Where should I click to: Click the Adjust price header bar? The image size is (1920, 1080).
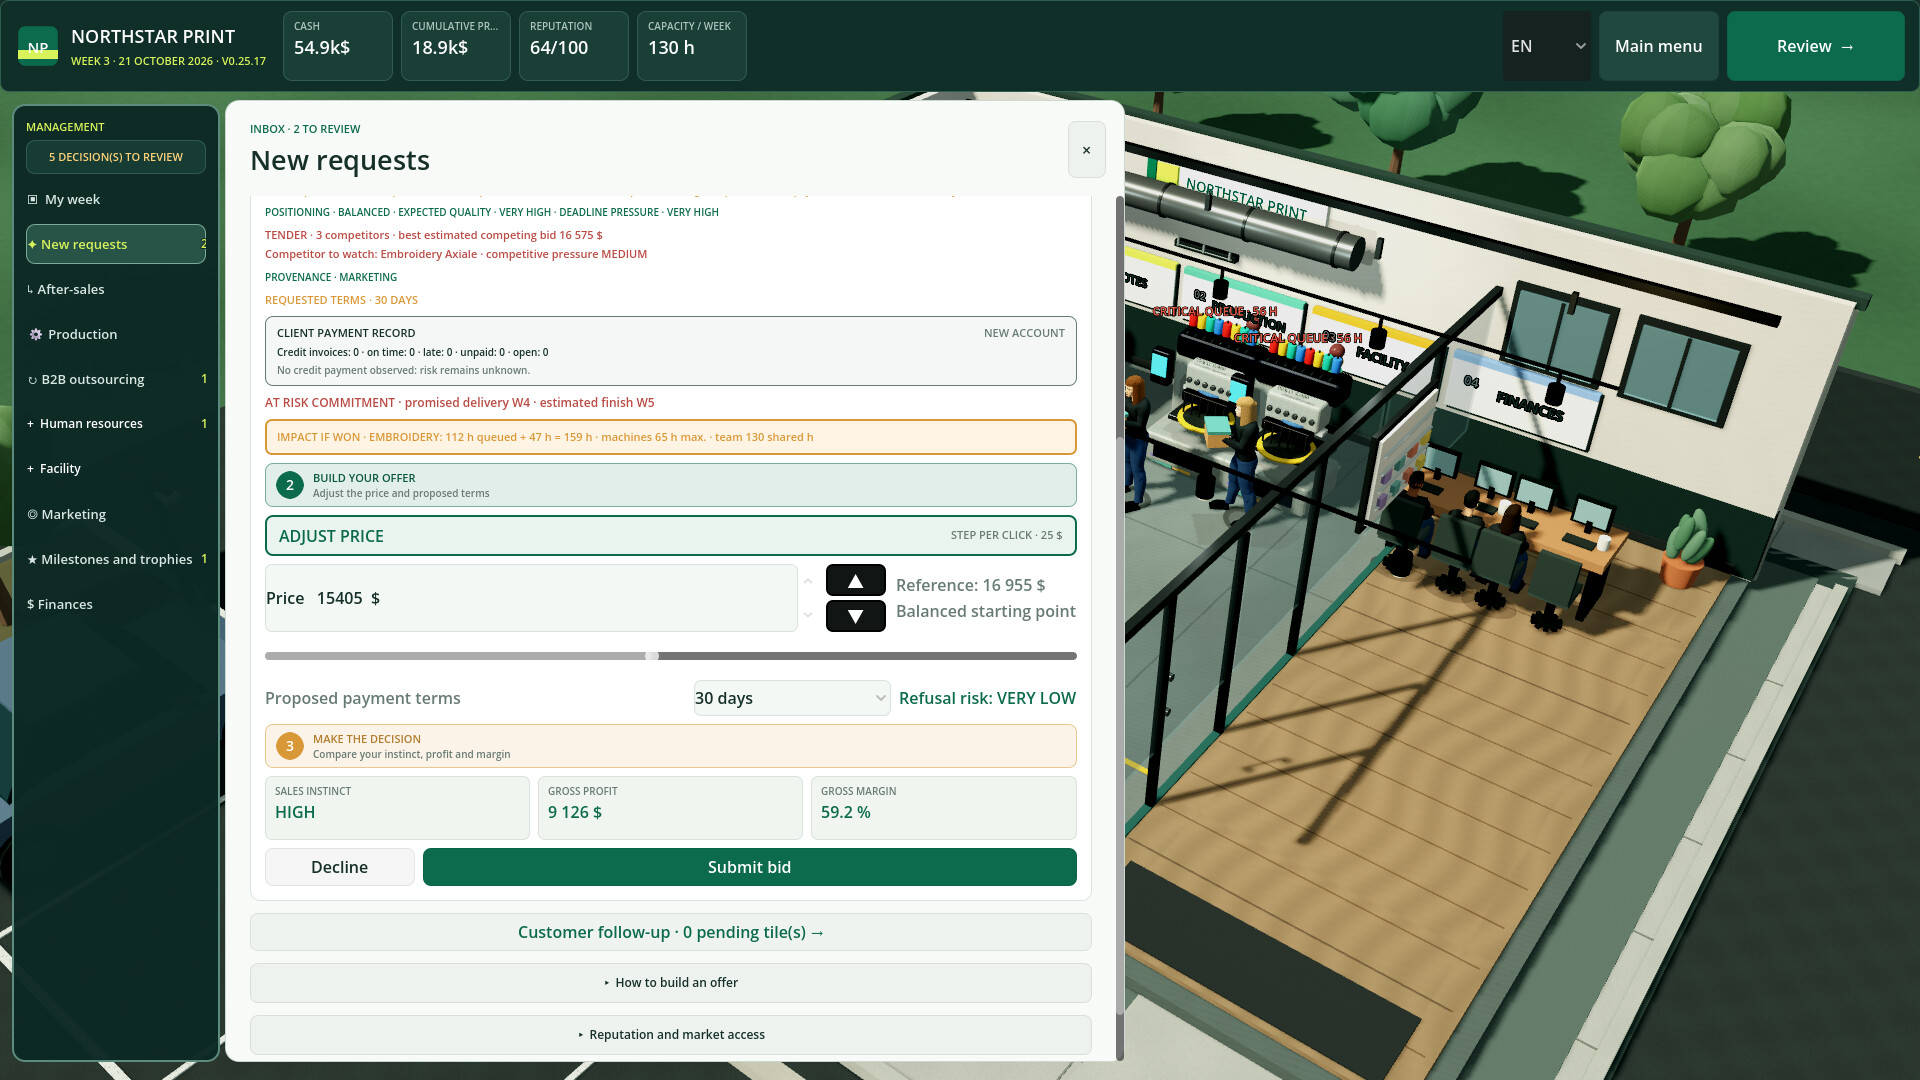[x=671, y=536]
